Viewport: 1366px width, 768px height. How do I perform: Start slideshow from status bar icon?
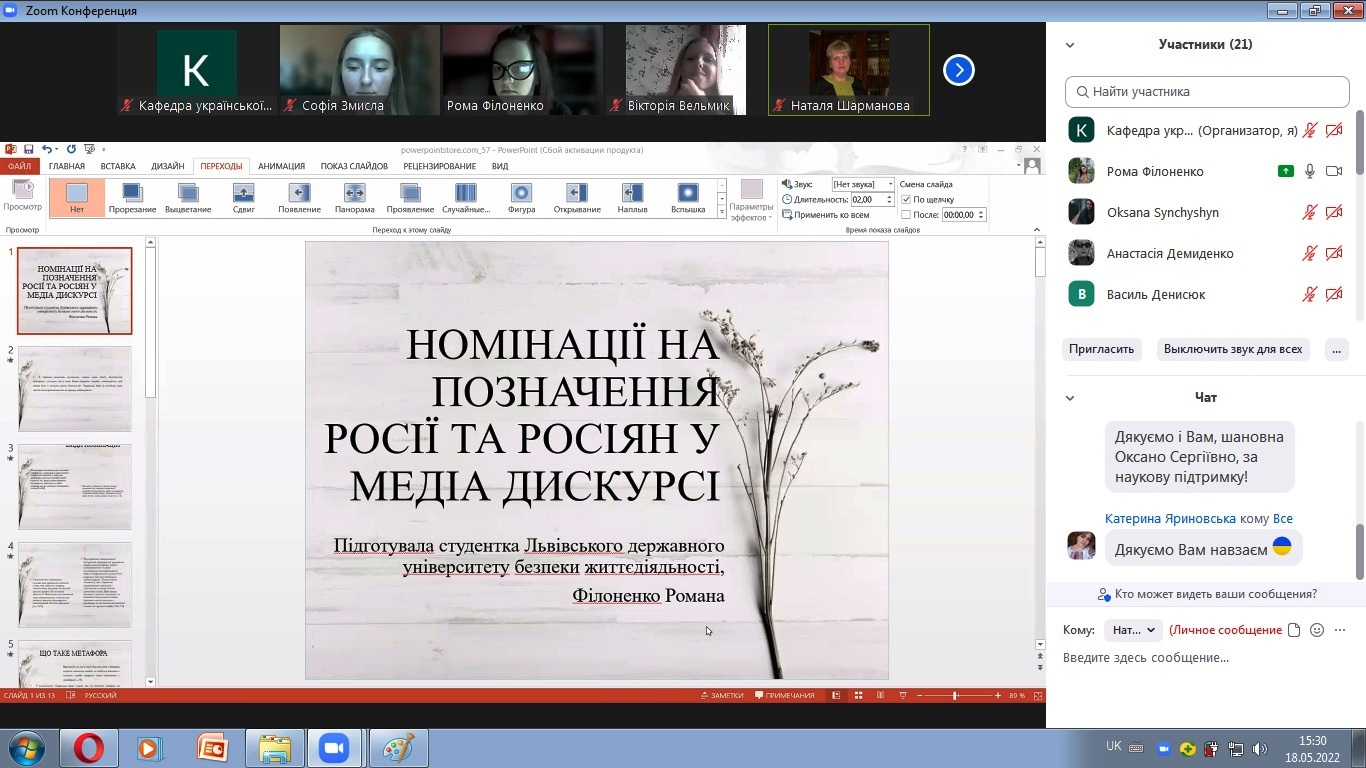point(902,695)
